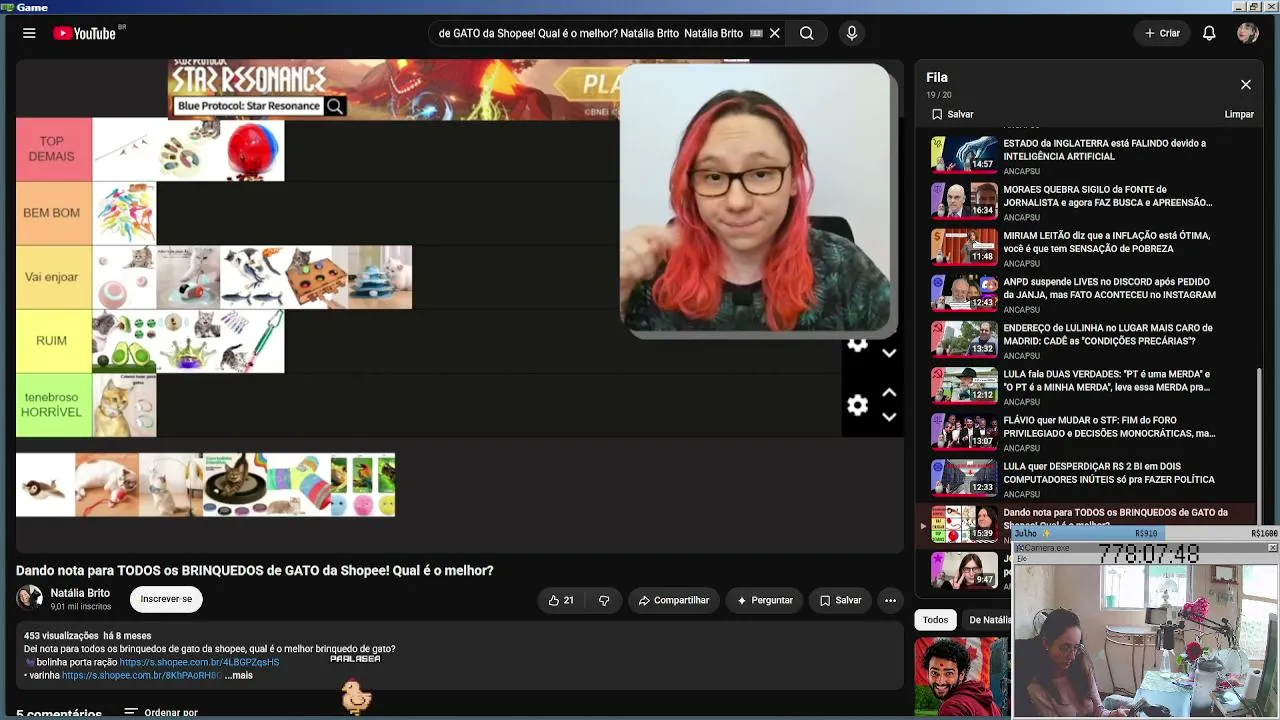Close the Fila queue panel
Screen dimensions: 1280x720
pos(1245,85)
